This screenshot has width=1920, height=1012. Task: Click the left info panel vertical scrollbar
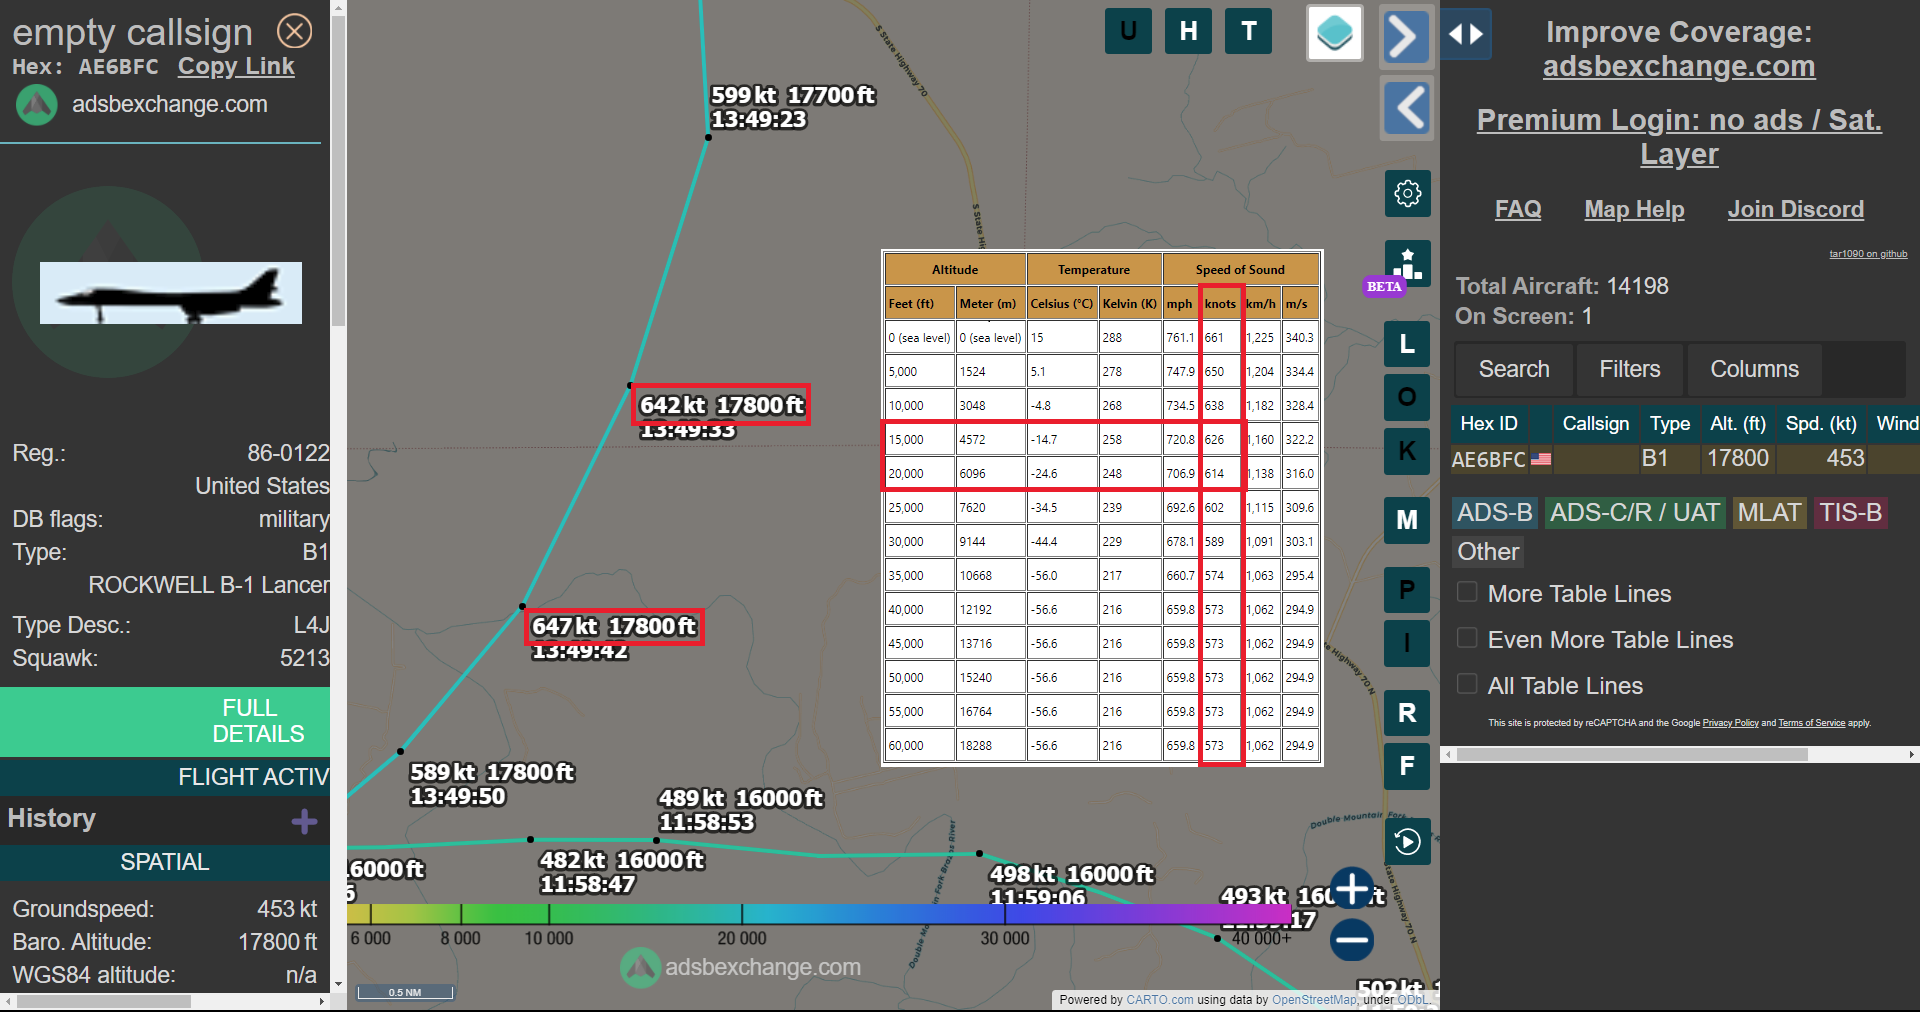[338, 170]
